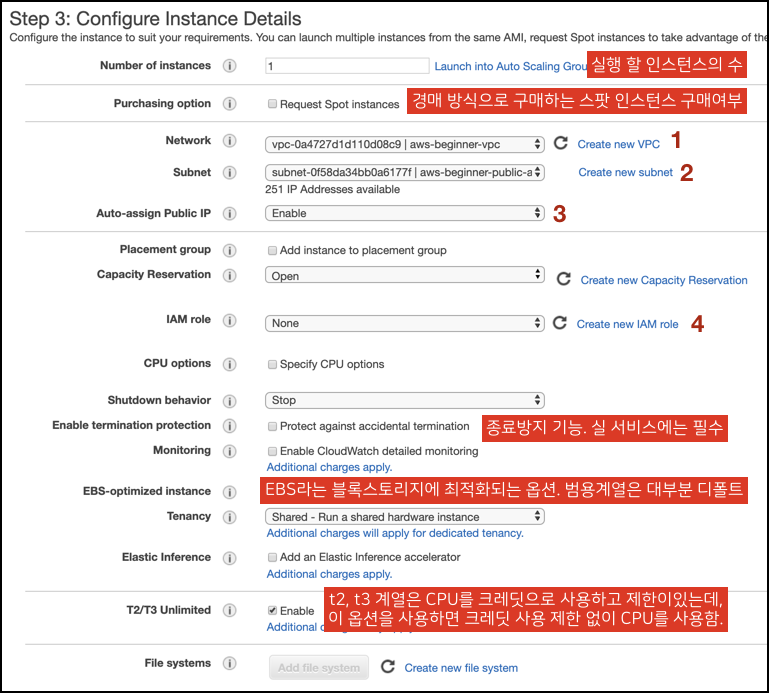This screenshot has height=693, width=769.
Task: Open info icon for File systems
Action: [230, 664]
